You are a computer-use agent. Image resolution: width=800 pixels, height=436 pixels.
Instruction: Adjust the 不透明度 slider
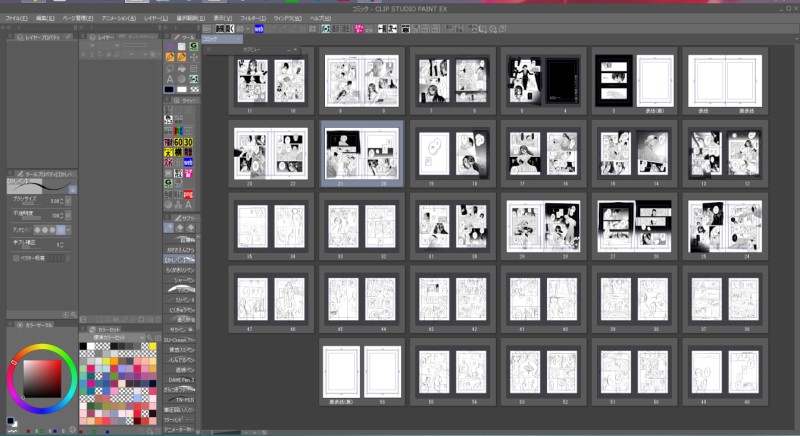[31, 218]
